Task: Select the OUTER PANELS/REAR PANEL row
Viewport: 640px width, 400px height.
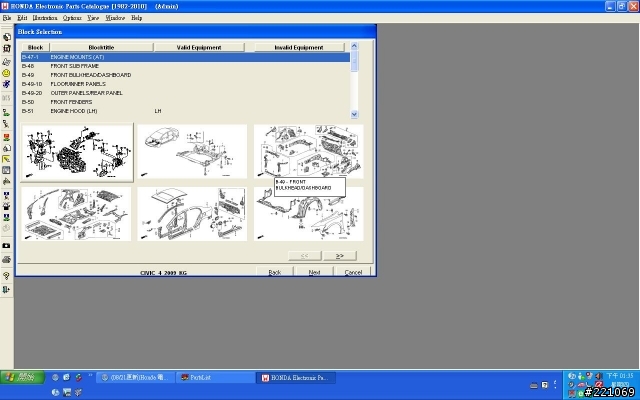Action: [185, 93]
